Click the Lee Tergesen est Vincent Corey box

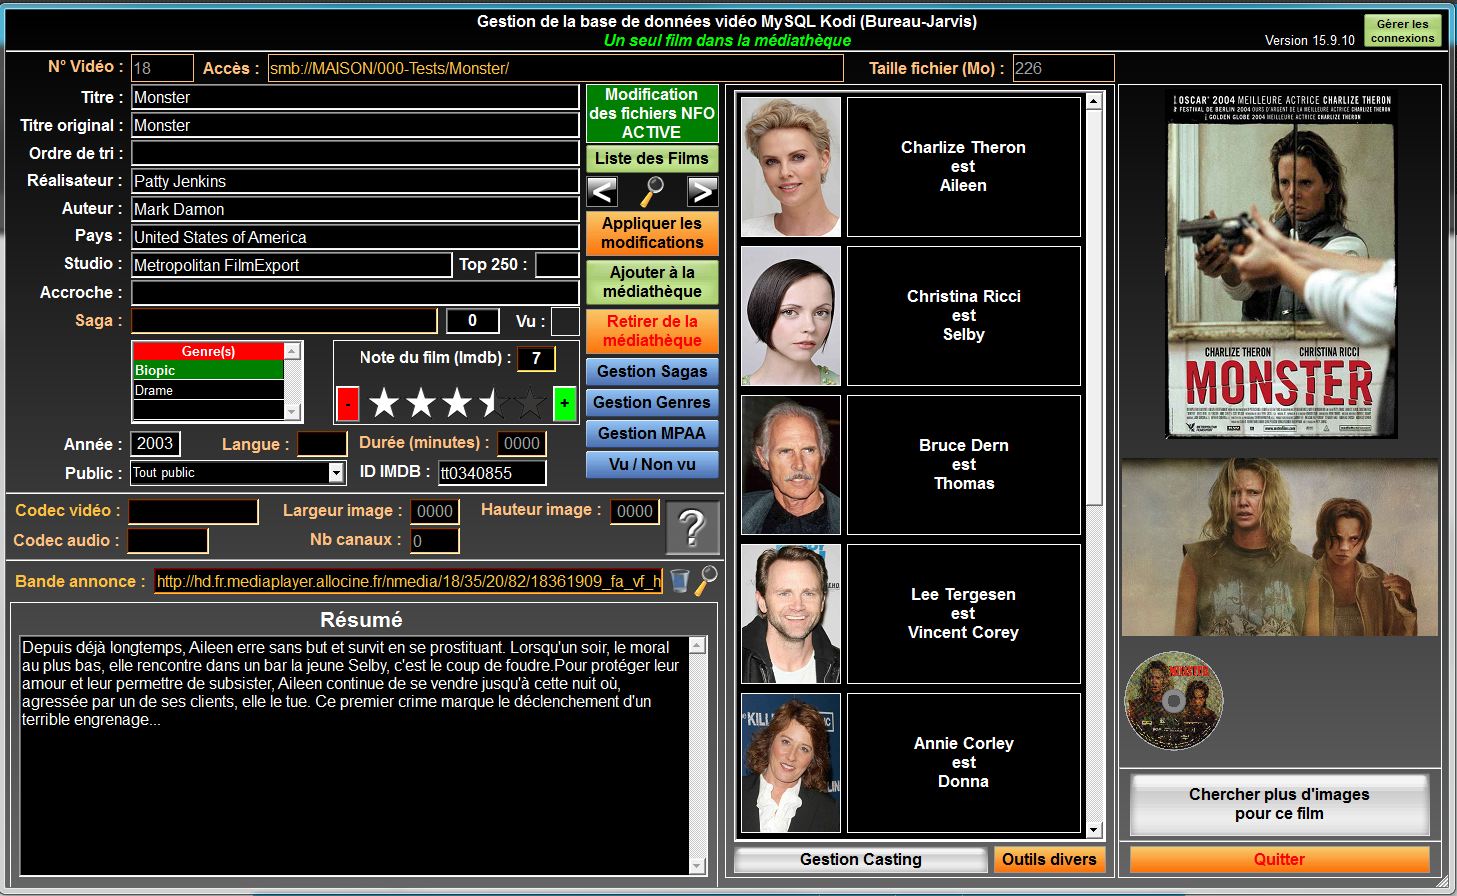coord(964,614)
